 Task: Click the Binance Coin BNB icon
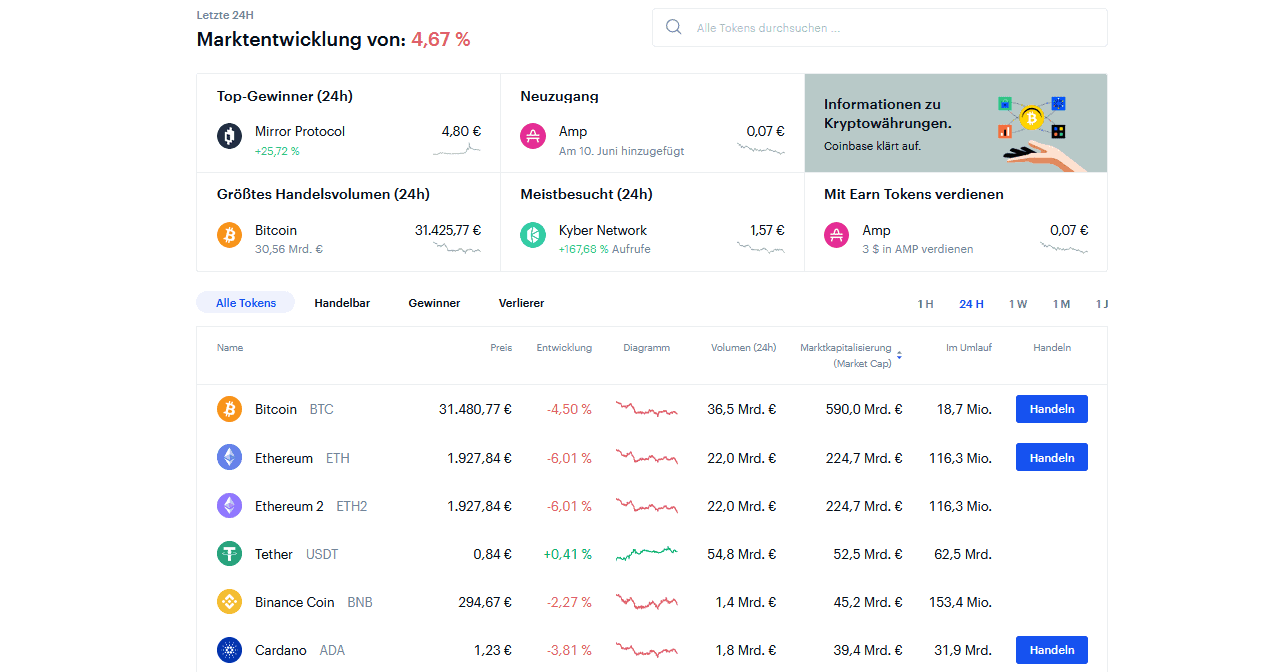tap(230, 601)
